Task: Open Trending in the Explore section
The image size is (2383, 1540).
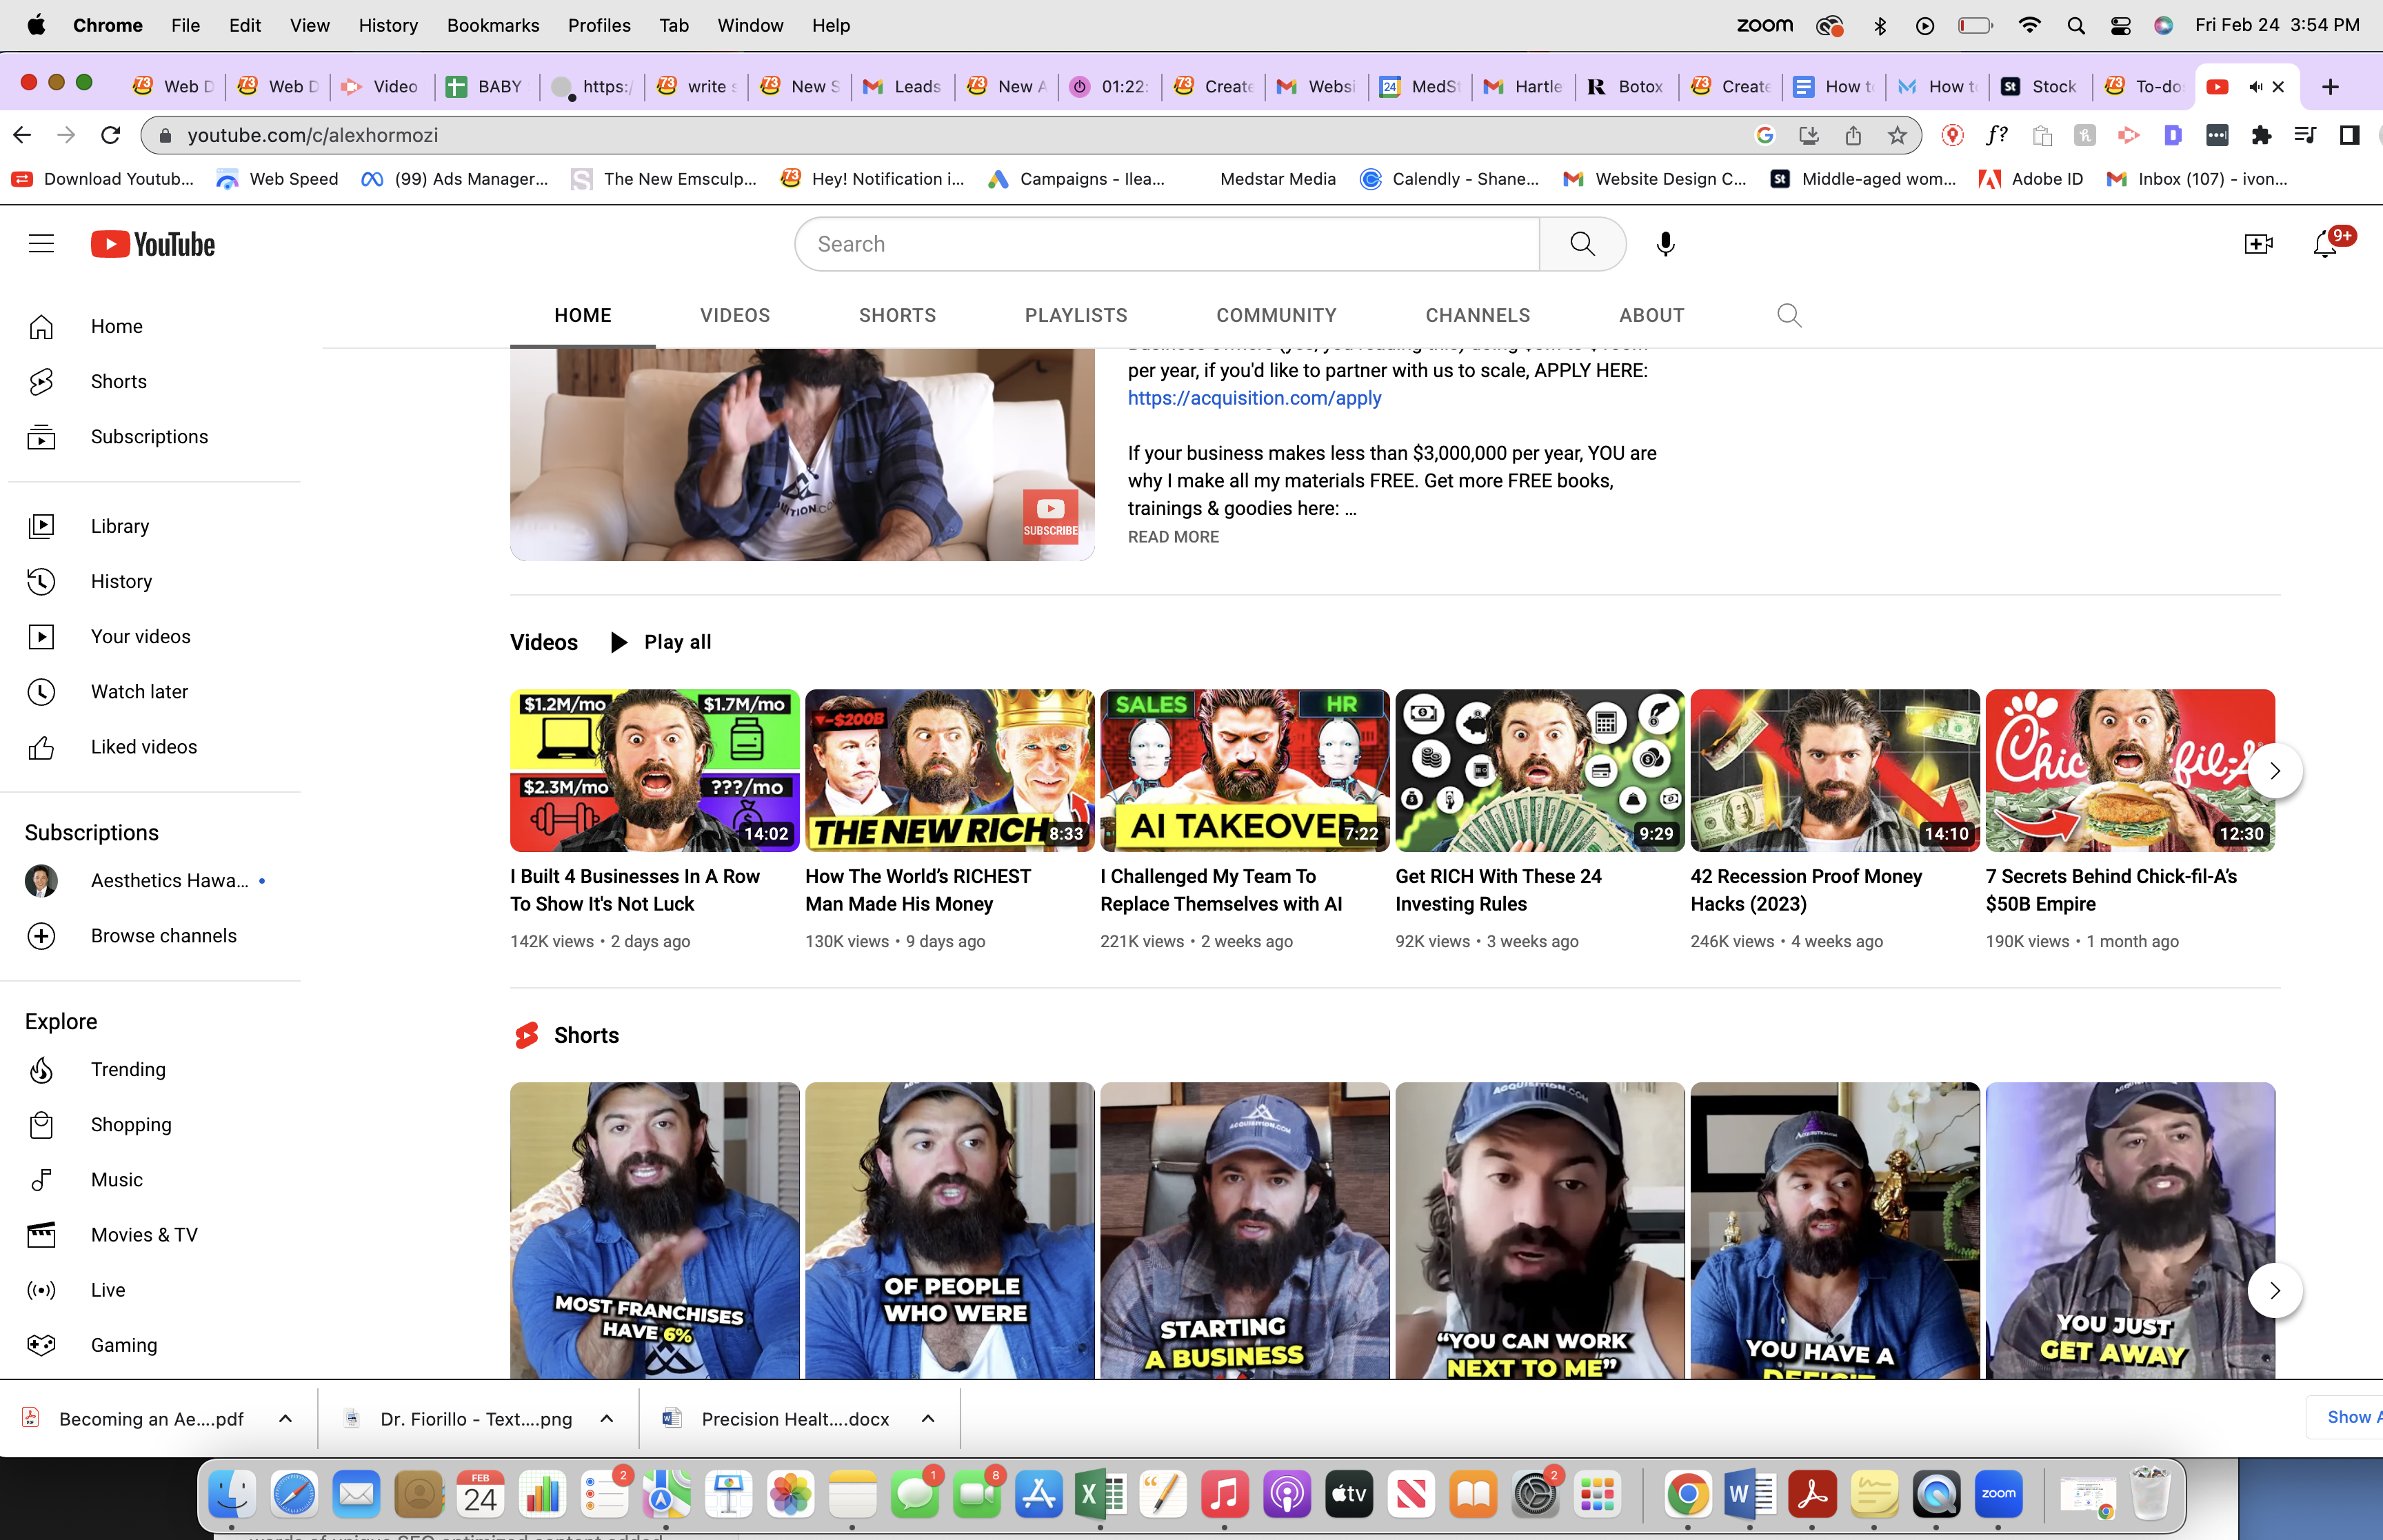Action: point(128,1070)
